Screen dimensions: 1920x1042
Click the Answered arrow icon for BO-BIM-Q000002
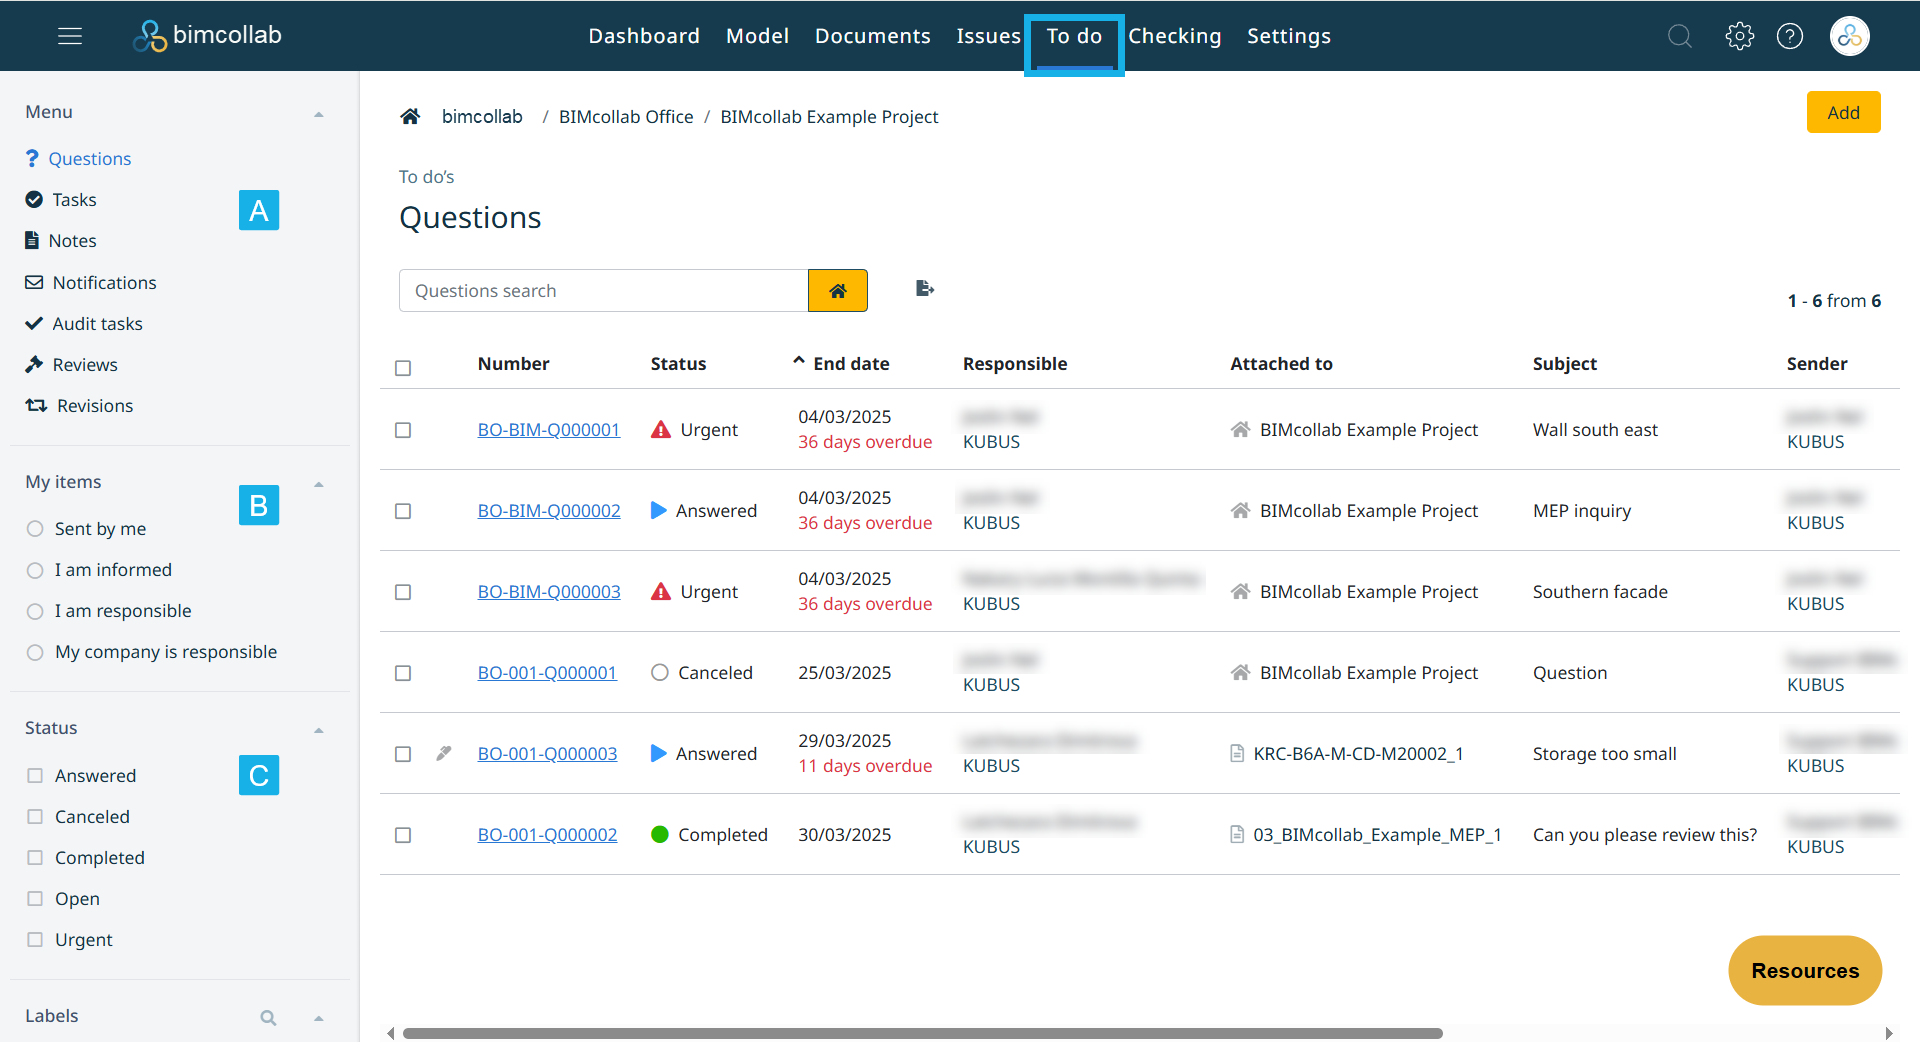coord(658,511)
